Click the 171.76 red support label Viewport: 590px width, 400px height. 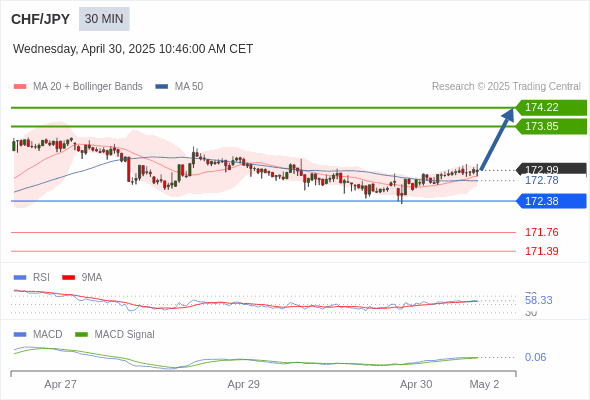[541, 233]
